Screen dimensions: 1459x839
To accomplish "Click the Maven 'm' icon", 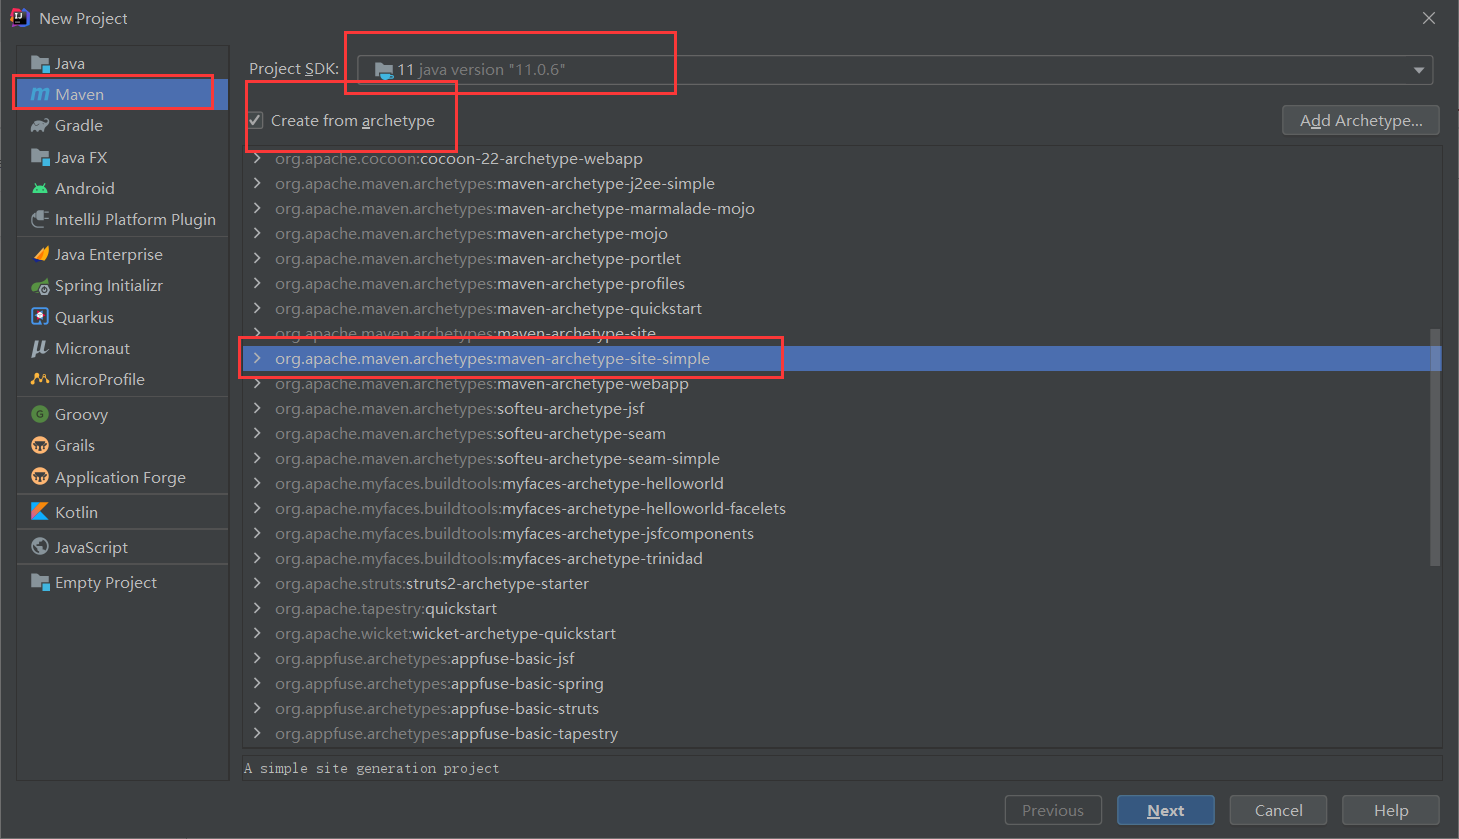I will point(40,94).
